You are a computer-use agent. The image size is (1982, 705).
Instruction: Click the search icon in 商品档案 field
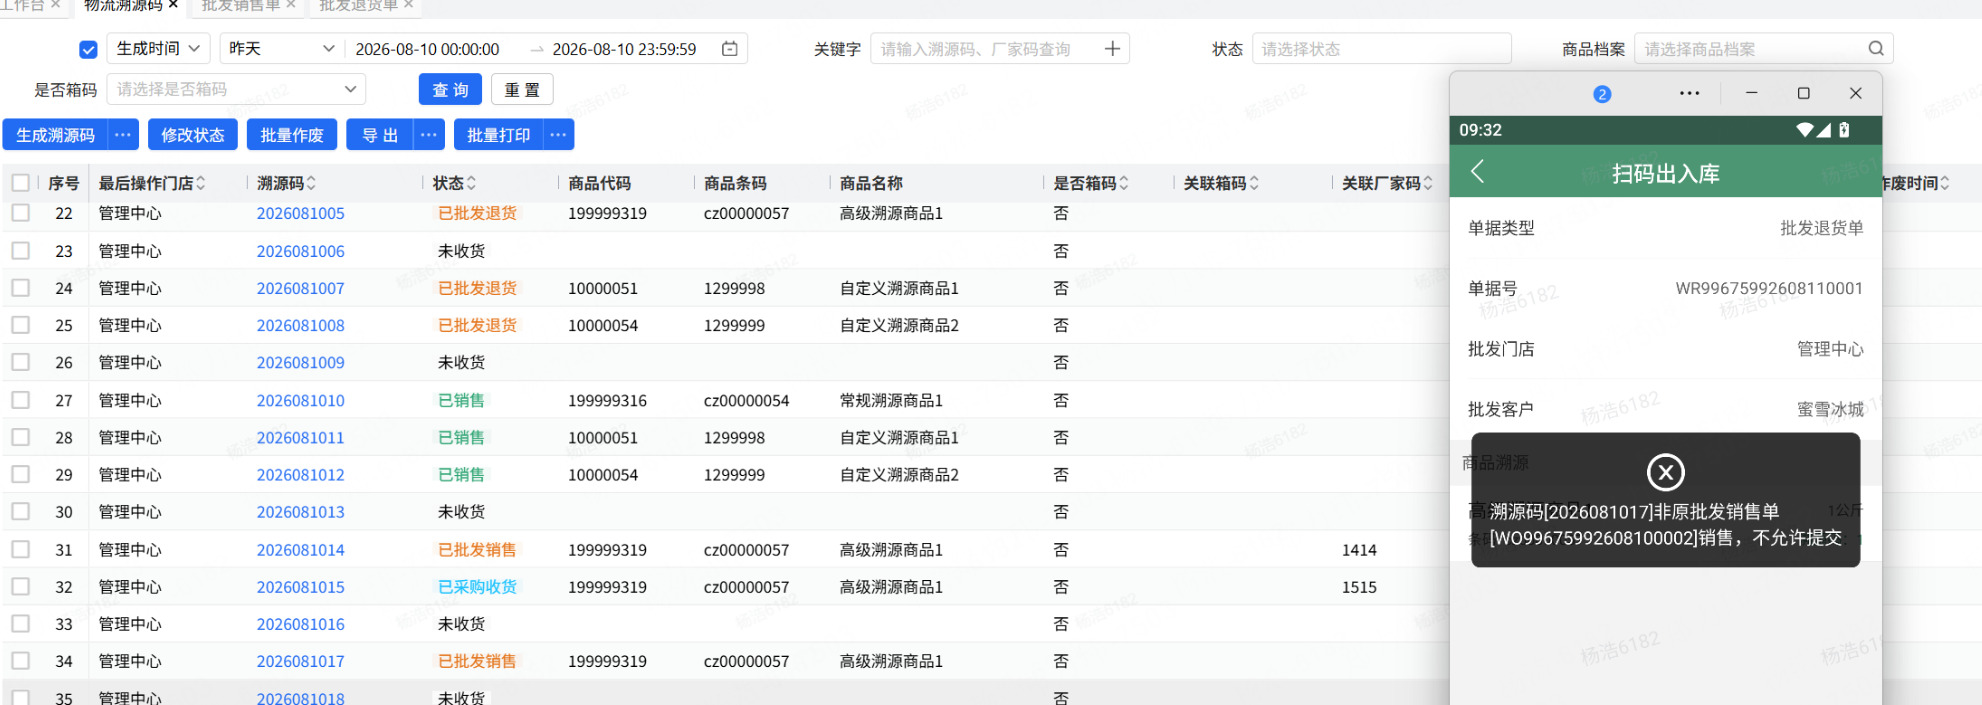coord(1876,48)
